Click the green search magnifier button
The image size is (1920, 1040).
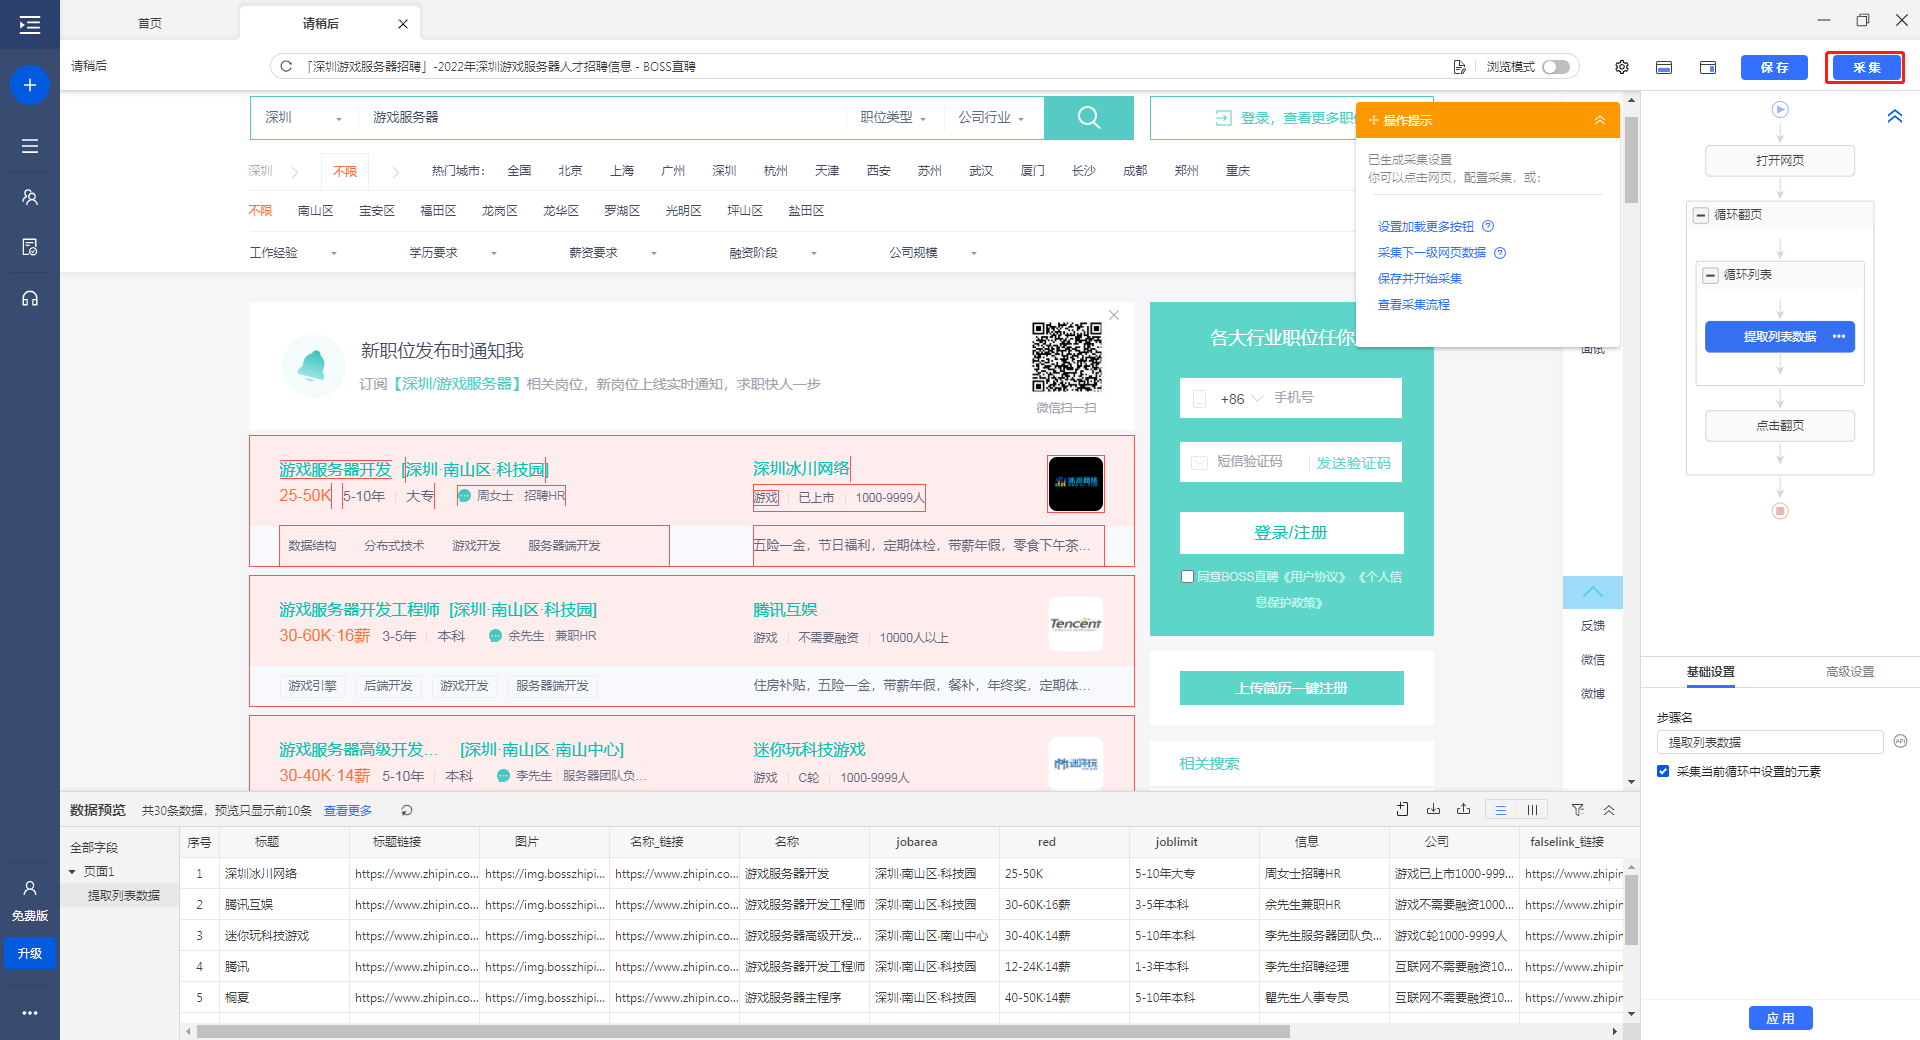tap(1089, 118)
